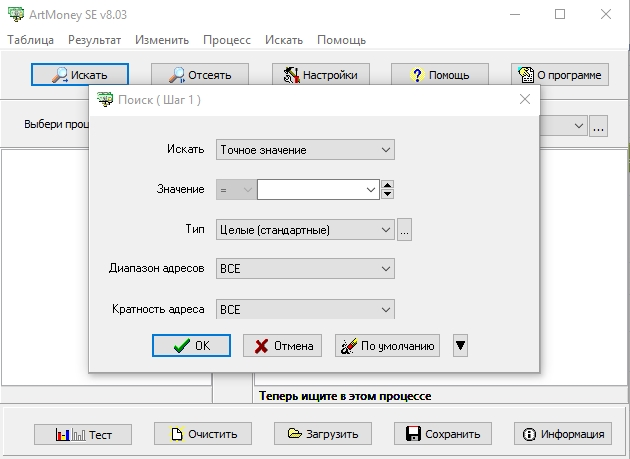
Task: Click the Сохранить save button
Action: [443, 434]
